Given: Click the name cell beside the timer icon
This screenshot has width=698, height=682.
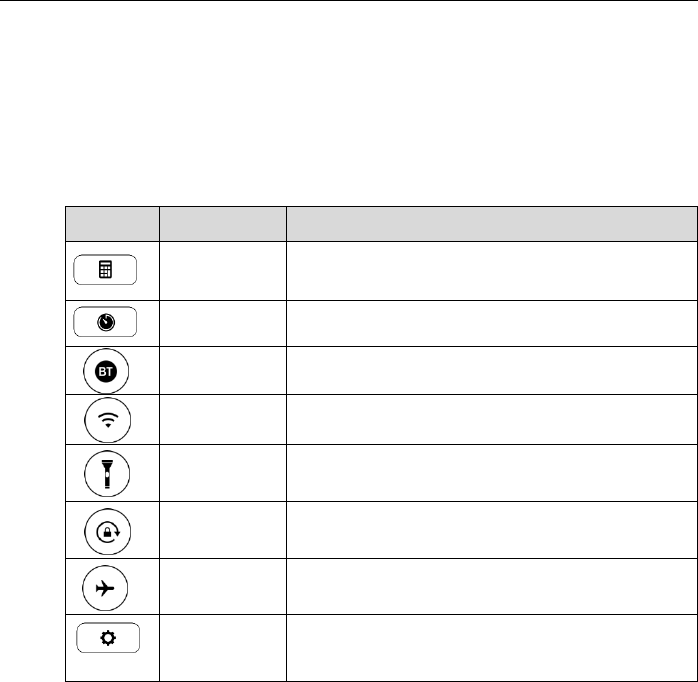Looking at the screenshot, I should [223, 324].
